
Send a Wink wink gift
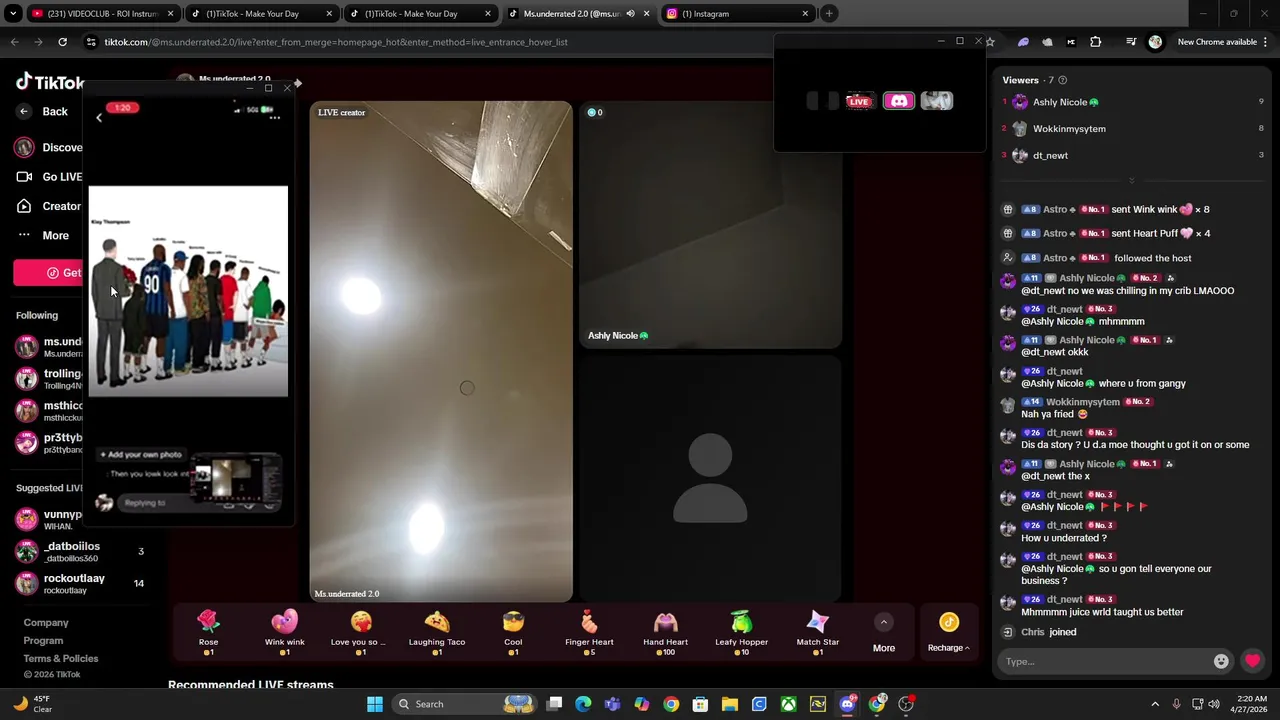point(284,632)
